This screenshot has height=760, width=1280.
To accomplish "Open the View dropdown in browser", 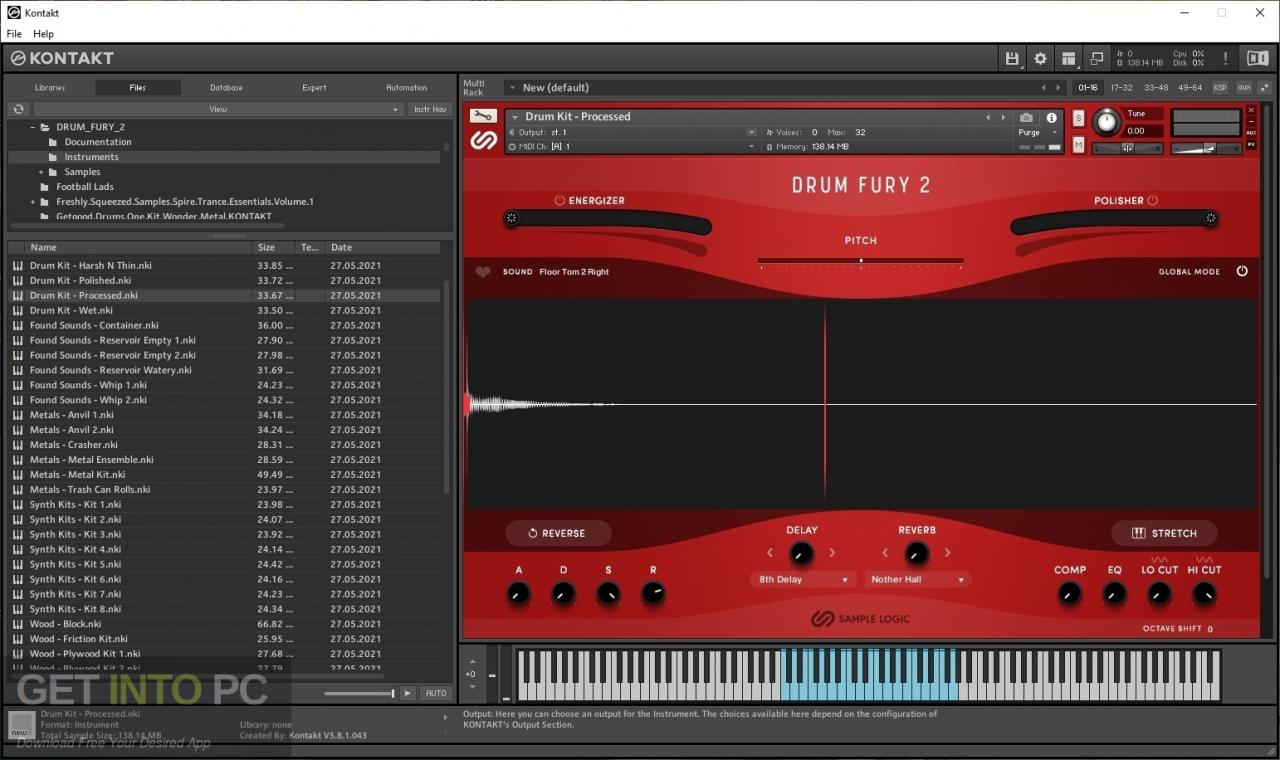I will click(218, 109).
